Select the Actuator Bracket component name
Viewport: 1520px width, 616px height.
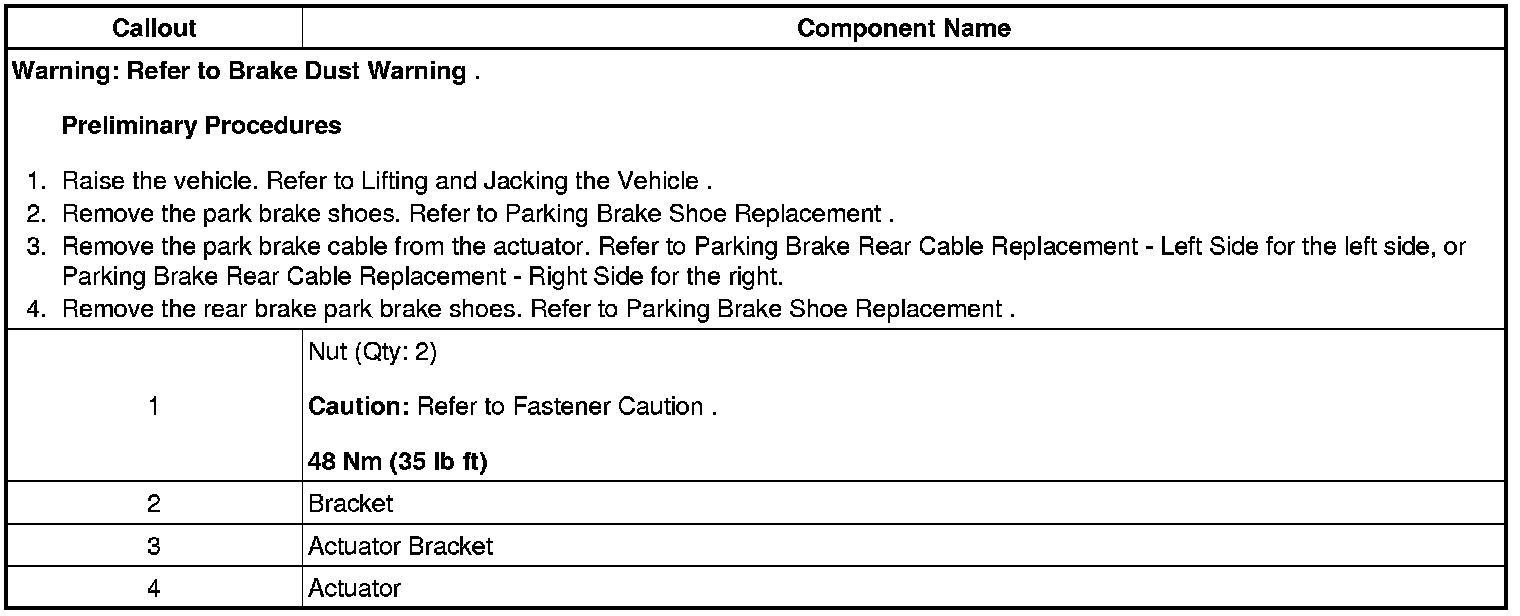pos(401,547)
